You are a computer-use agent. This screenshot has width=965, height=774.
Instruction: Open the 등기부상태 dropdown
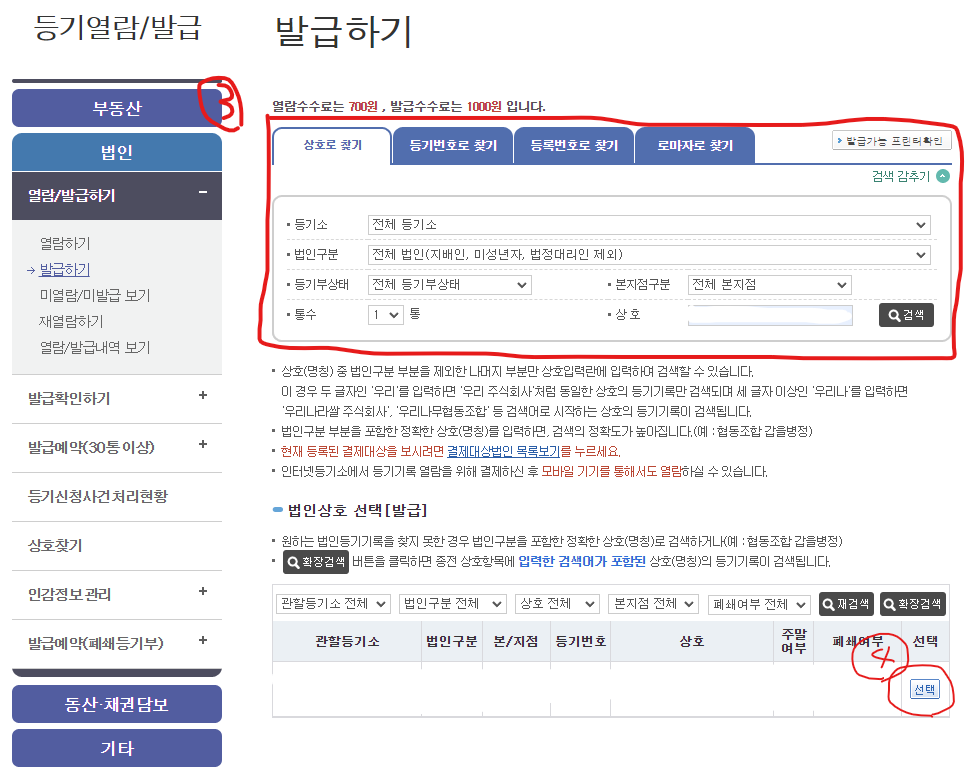click(450, 285)
